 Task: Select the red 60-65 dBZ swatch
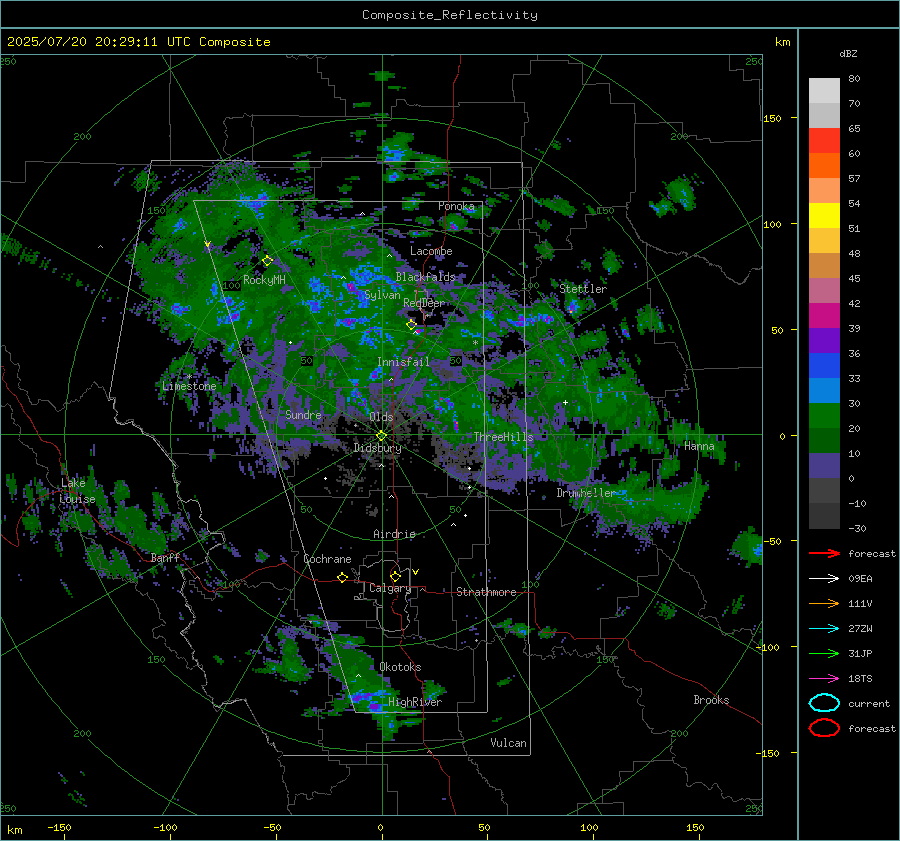coord(824,141)
